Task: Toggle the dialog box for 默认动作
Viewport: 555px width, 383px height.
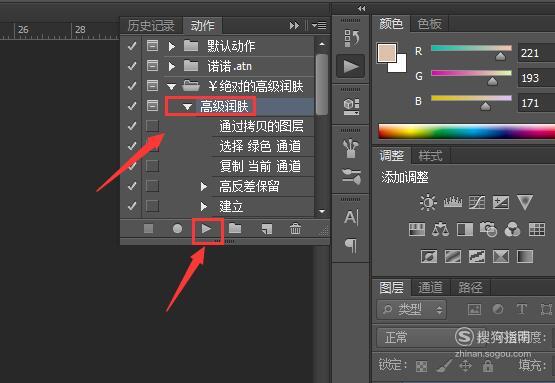Action: click(x=153, y=46)
